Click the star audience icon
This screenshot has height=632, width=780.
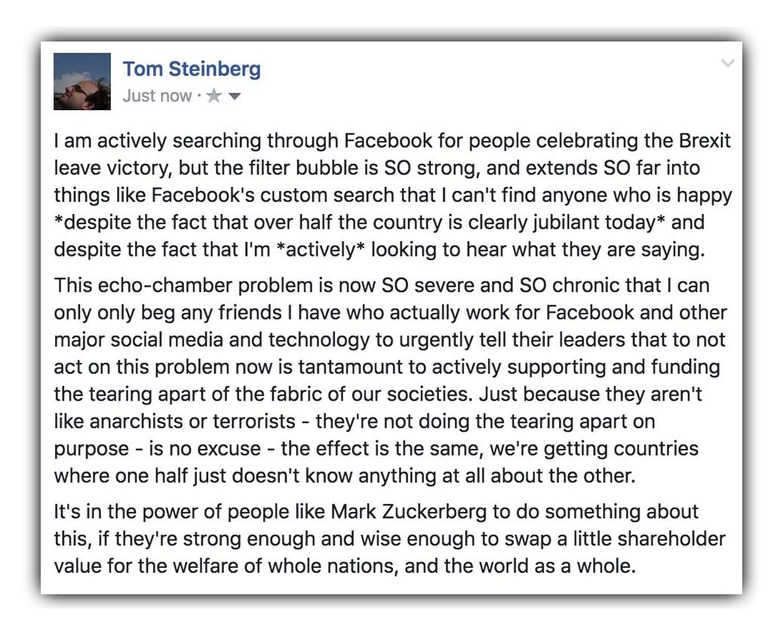pos(213,97)
